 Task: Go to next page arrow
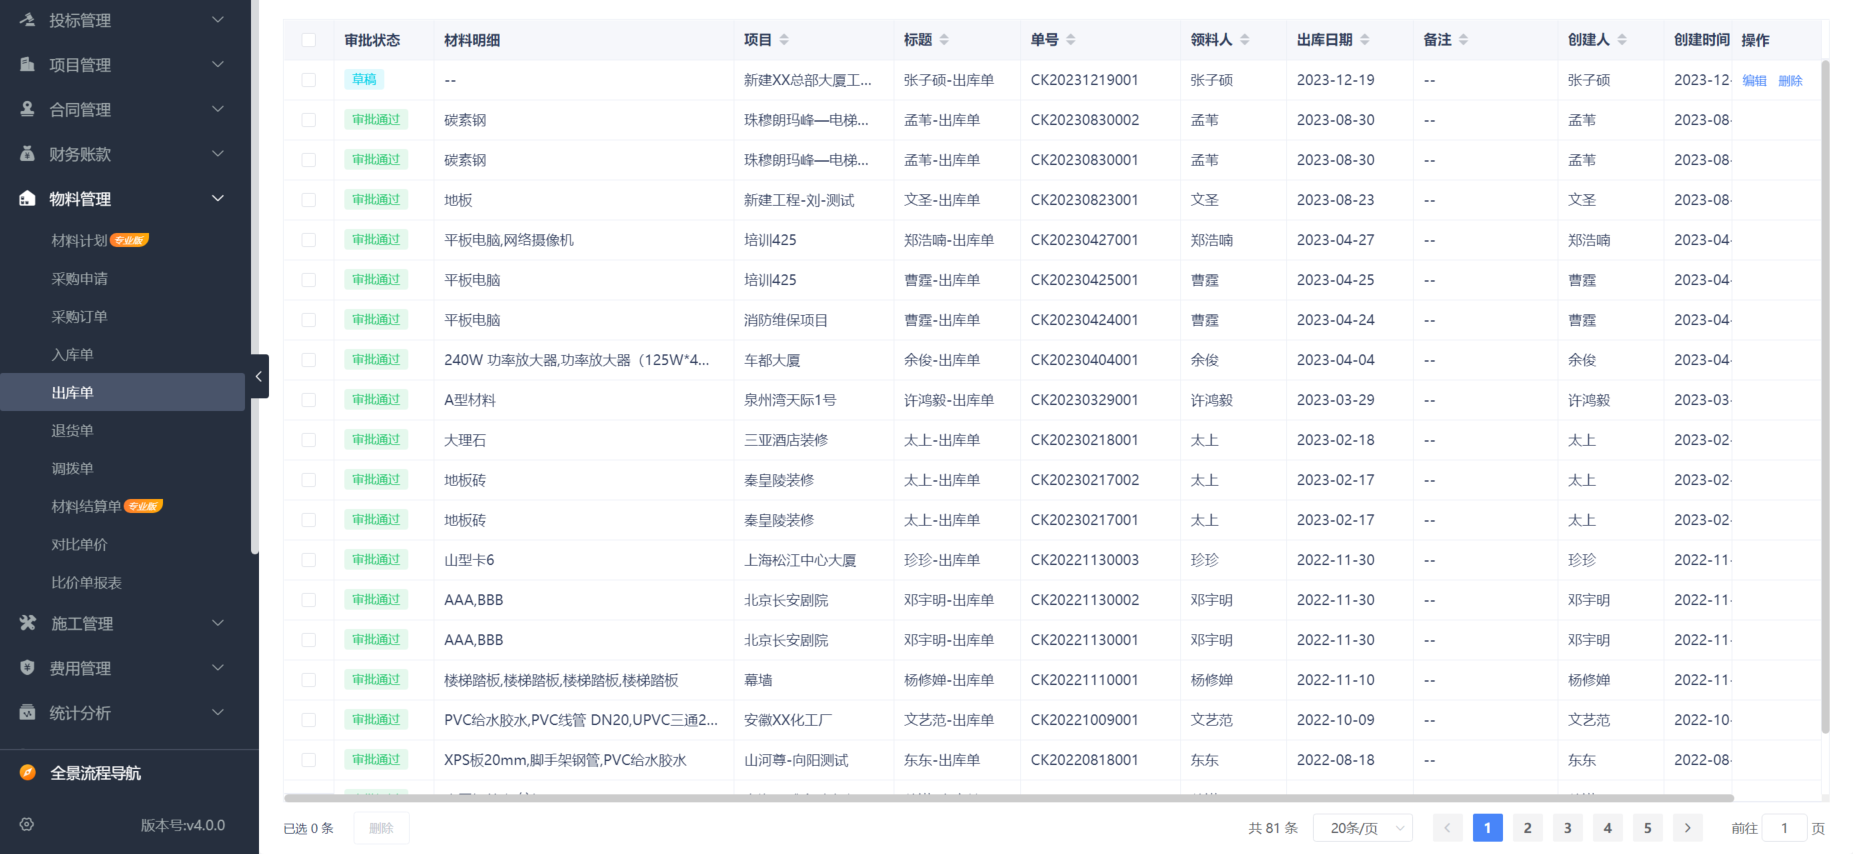click(1688, 828)
